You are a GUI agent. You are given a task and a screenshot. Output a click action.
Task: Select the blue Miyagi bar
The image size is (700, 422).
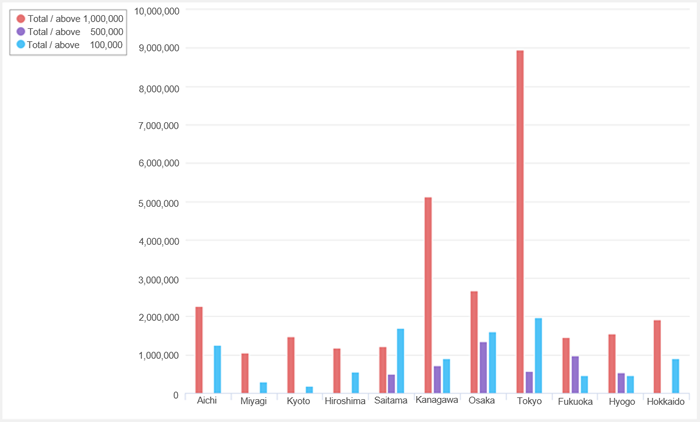(263, 388)
